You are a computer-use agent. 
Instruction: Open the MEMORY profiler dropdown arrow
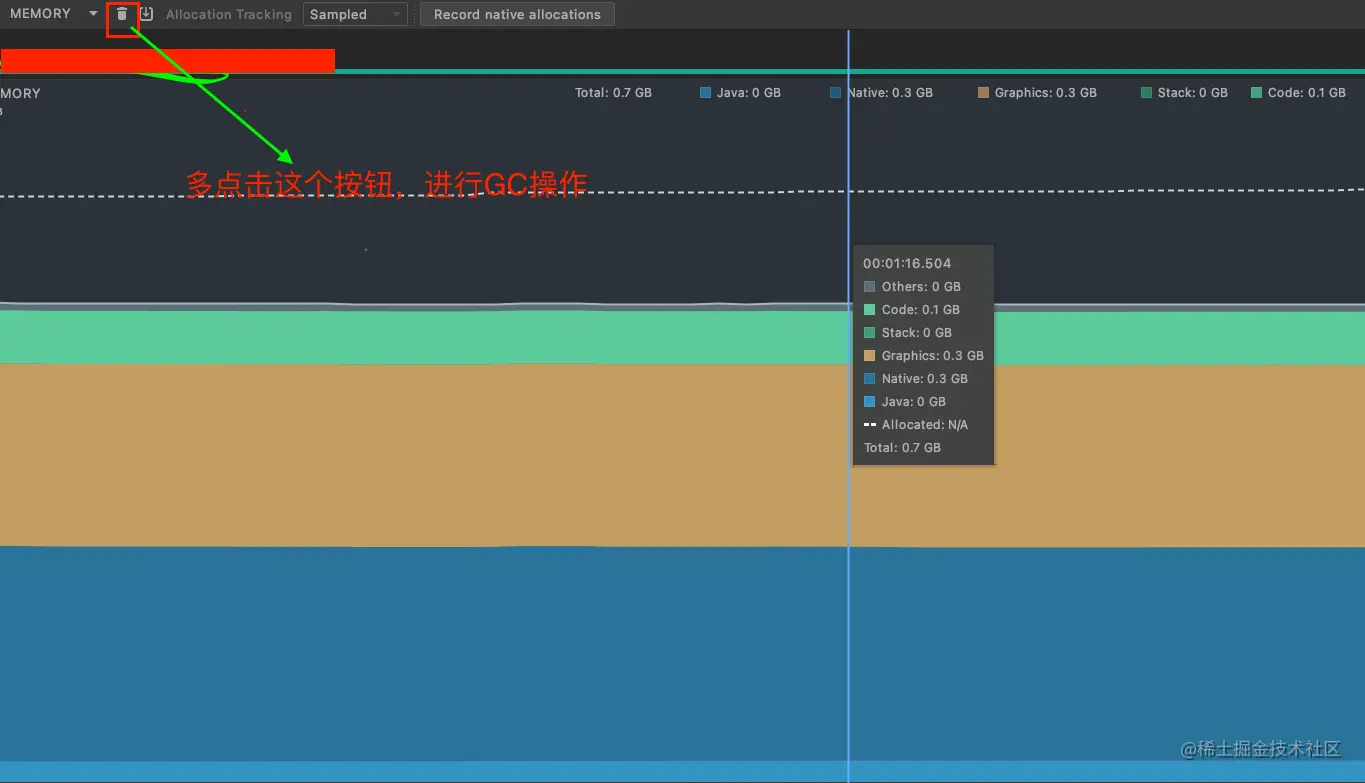[x=93, y=14]
